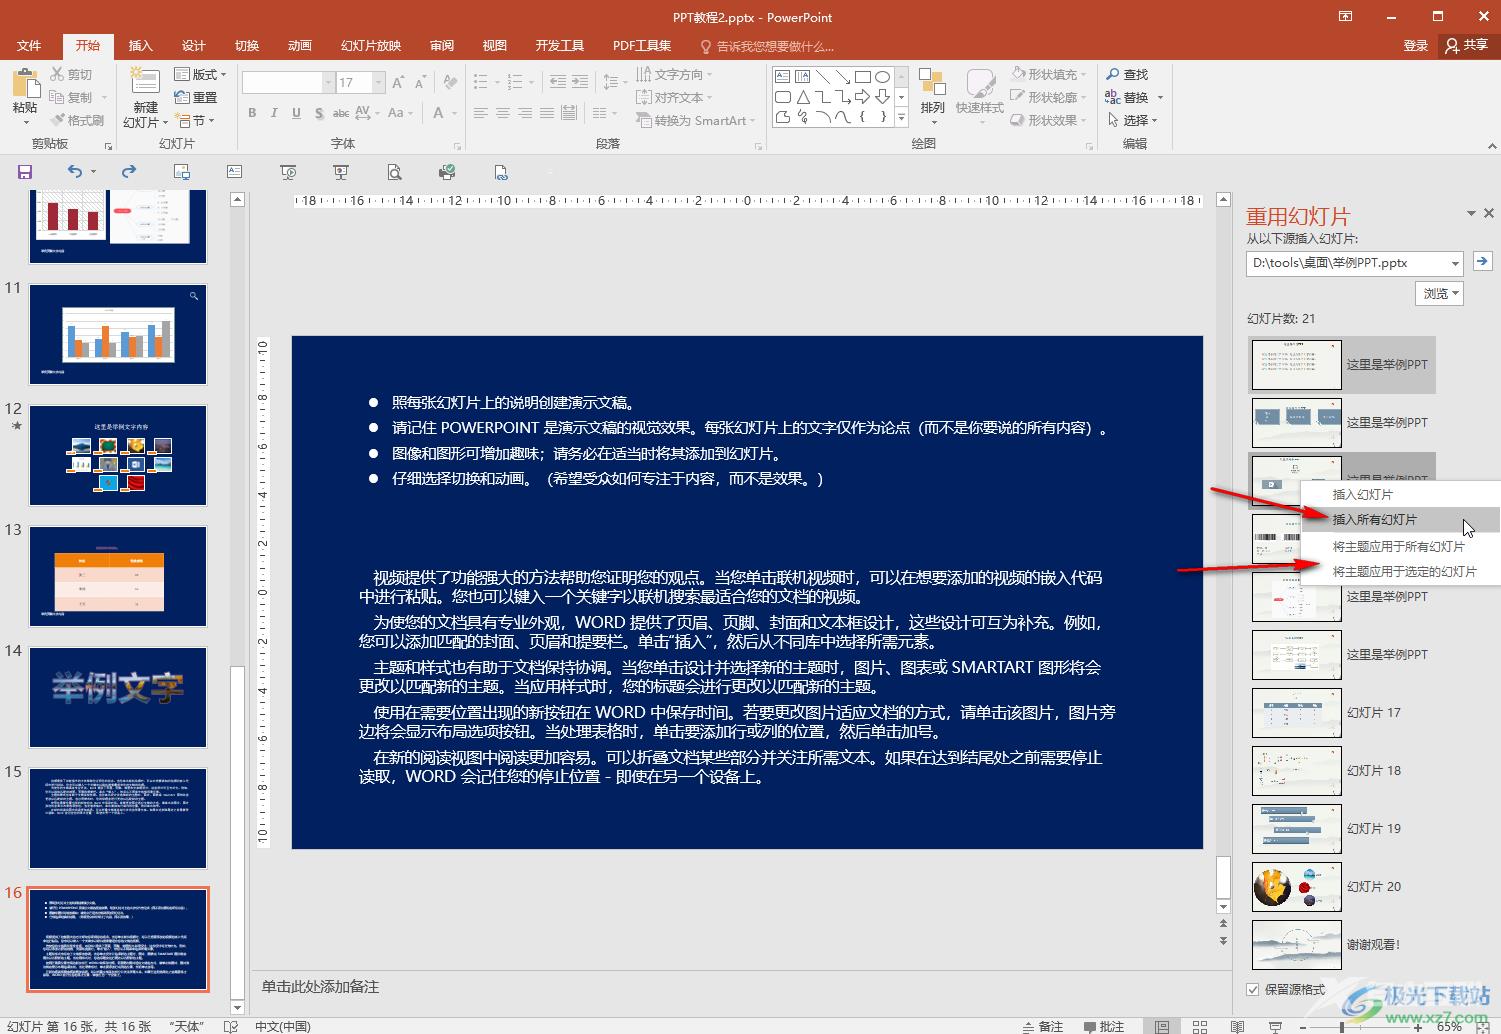Toggle the Notes pane from status bar
1501x1034 pixels.
(1043, 1026)
